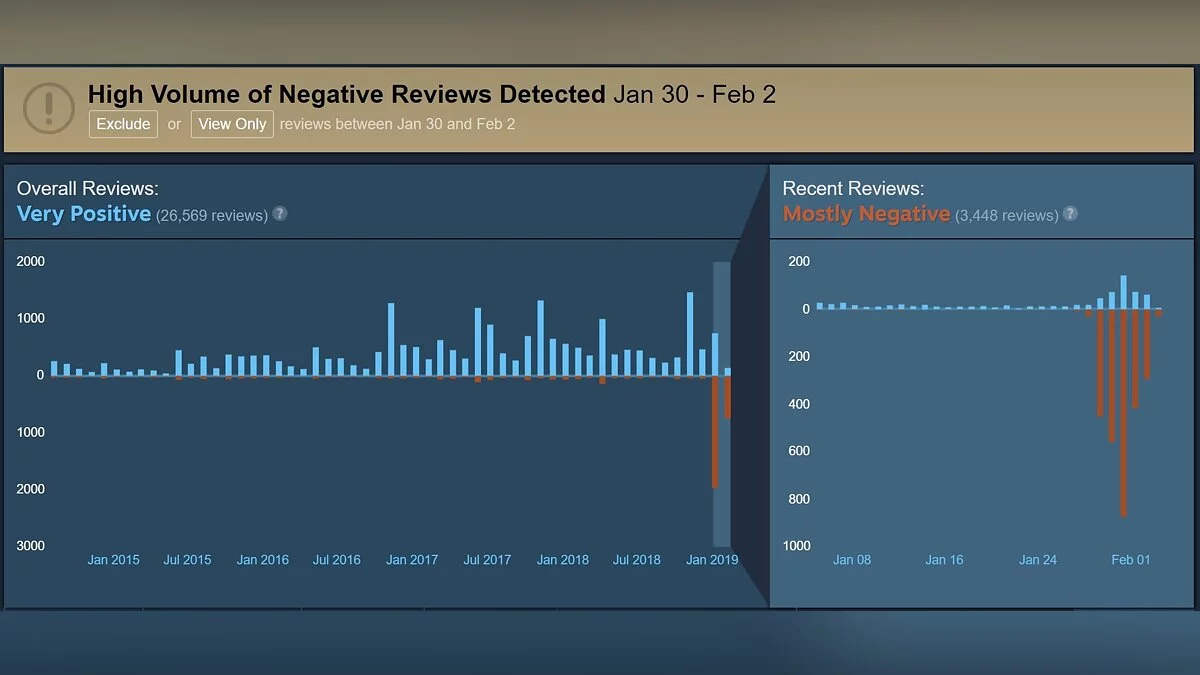1200x675 pixels.
Task: Click the exclamation warning icon in banner
Action: (x=48, y=107)
